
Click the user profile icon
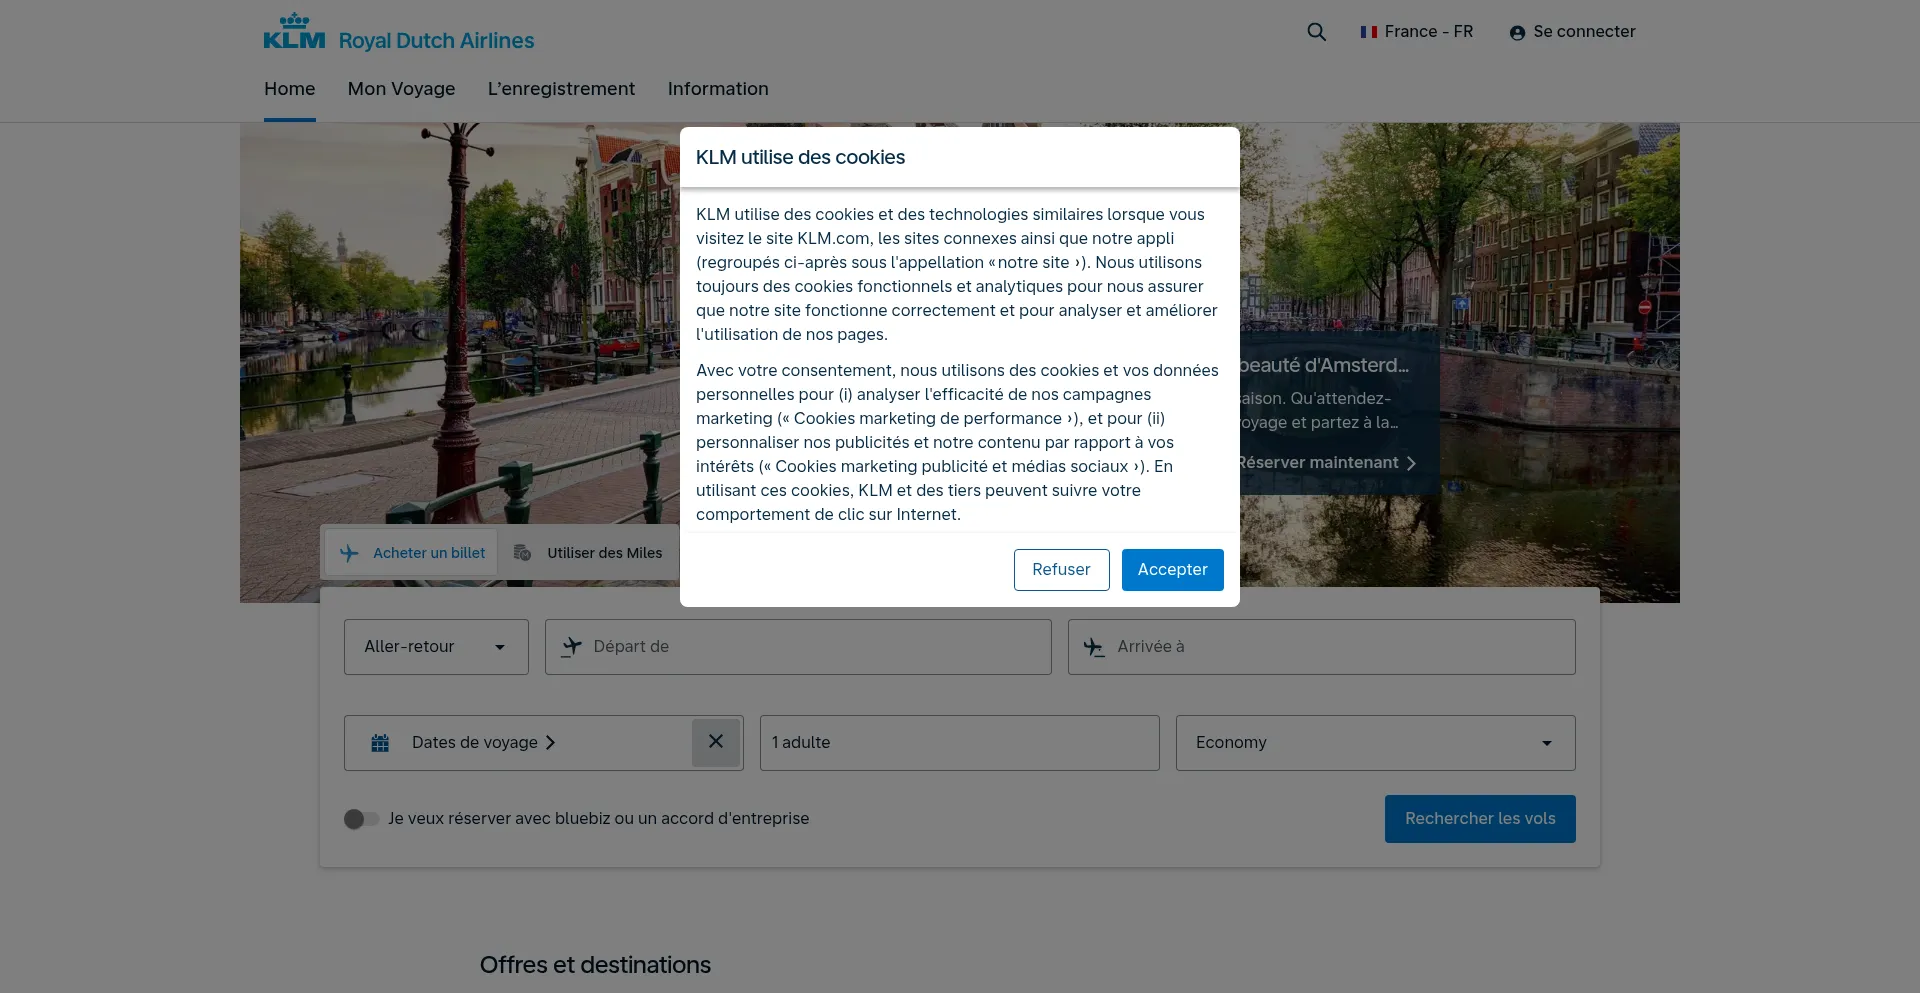(x=1517, y=33)
